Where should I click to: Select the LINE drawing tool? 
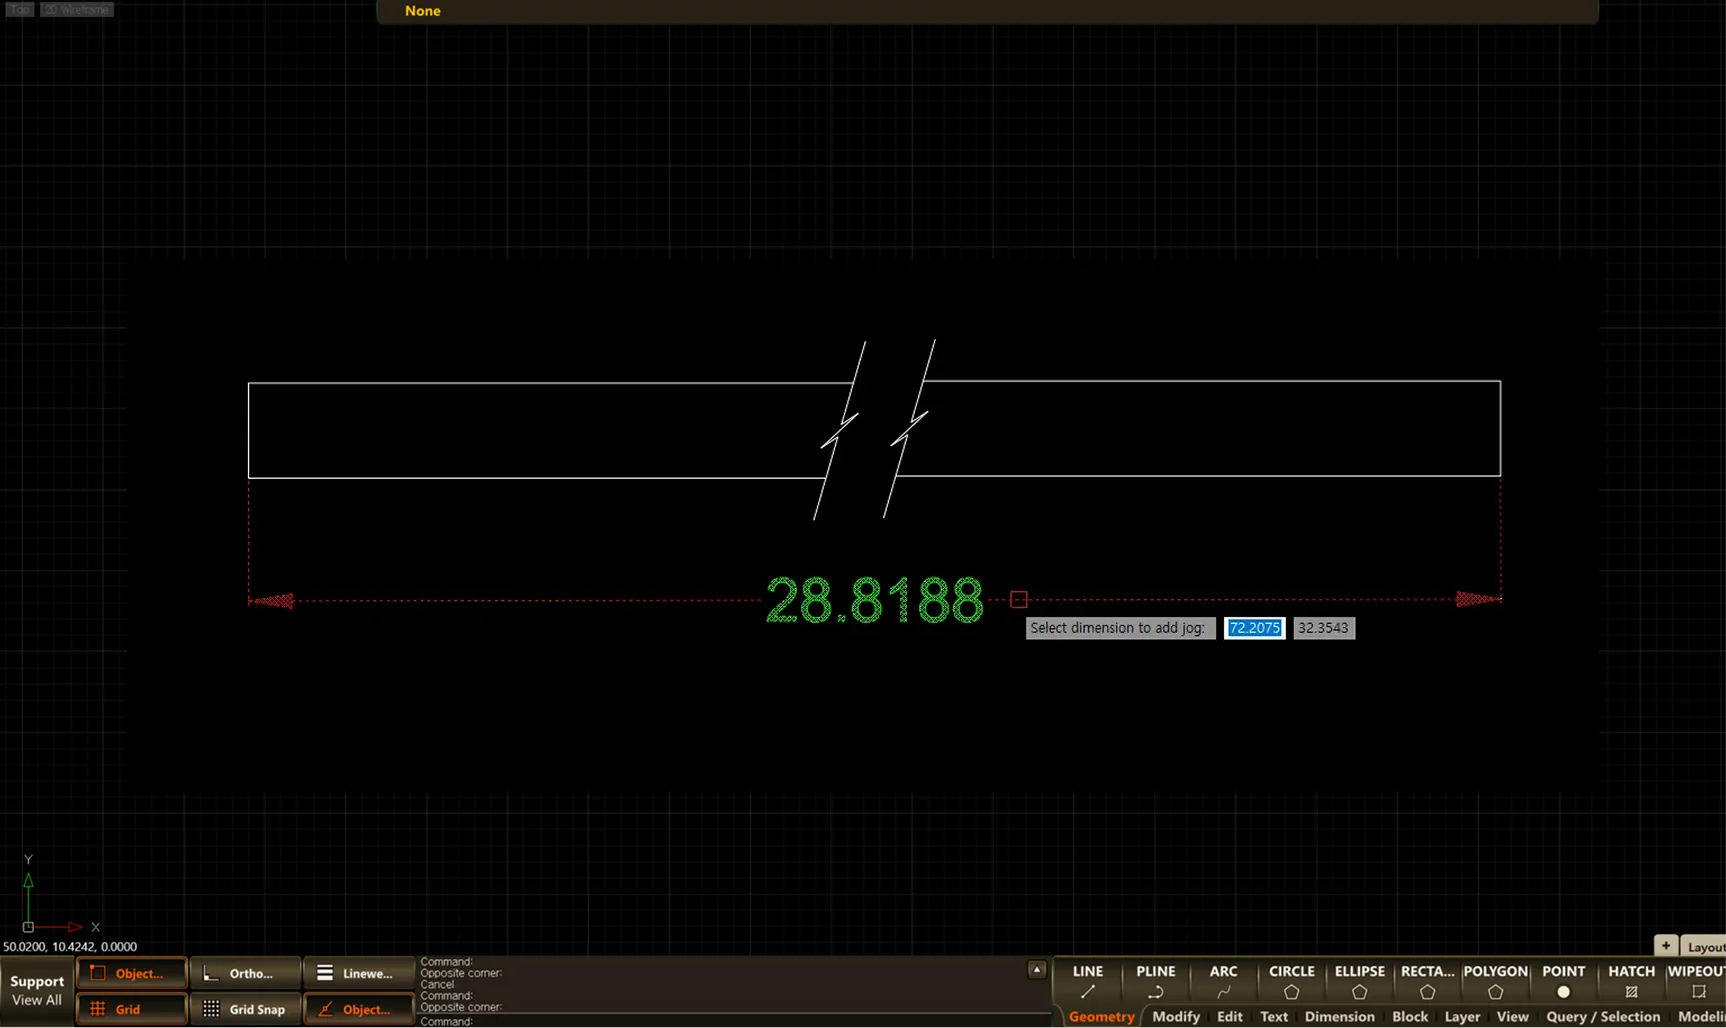[1087, 981]
